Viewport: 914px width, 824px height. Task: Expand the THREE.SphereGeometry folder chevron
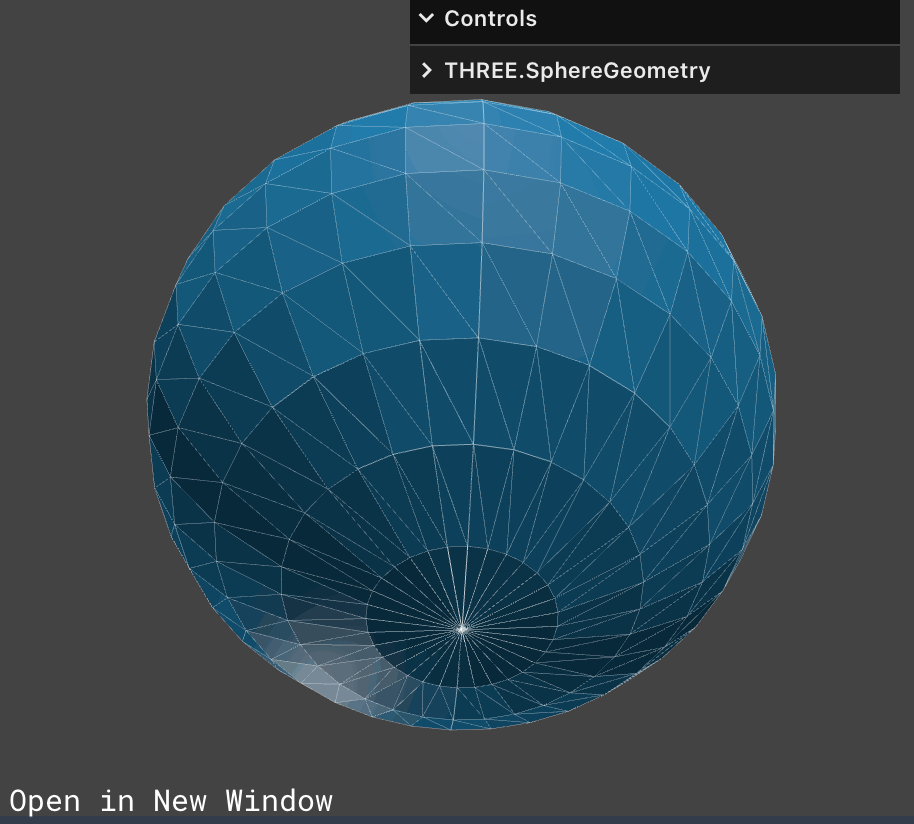tap(427, 71)
